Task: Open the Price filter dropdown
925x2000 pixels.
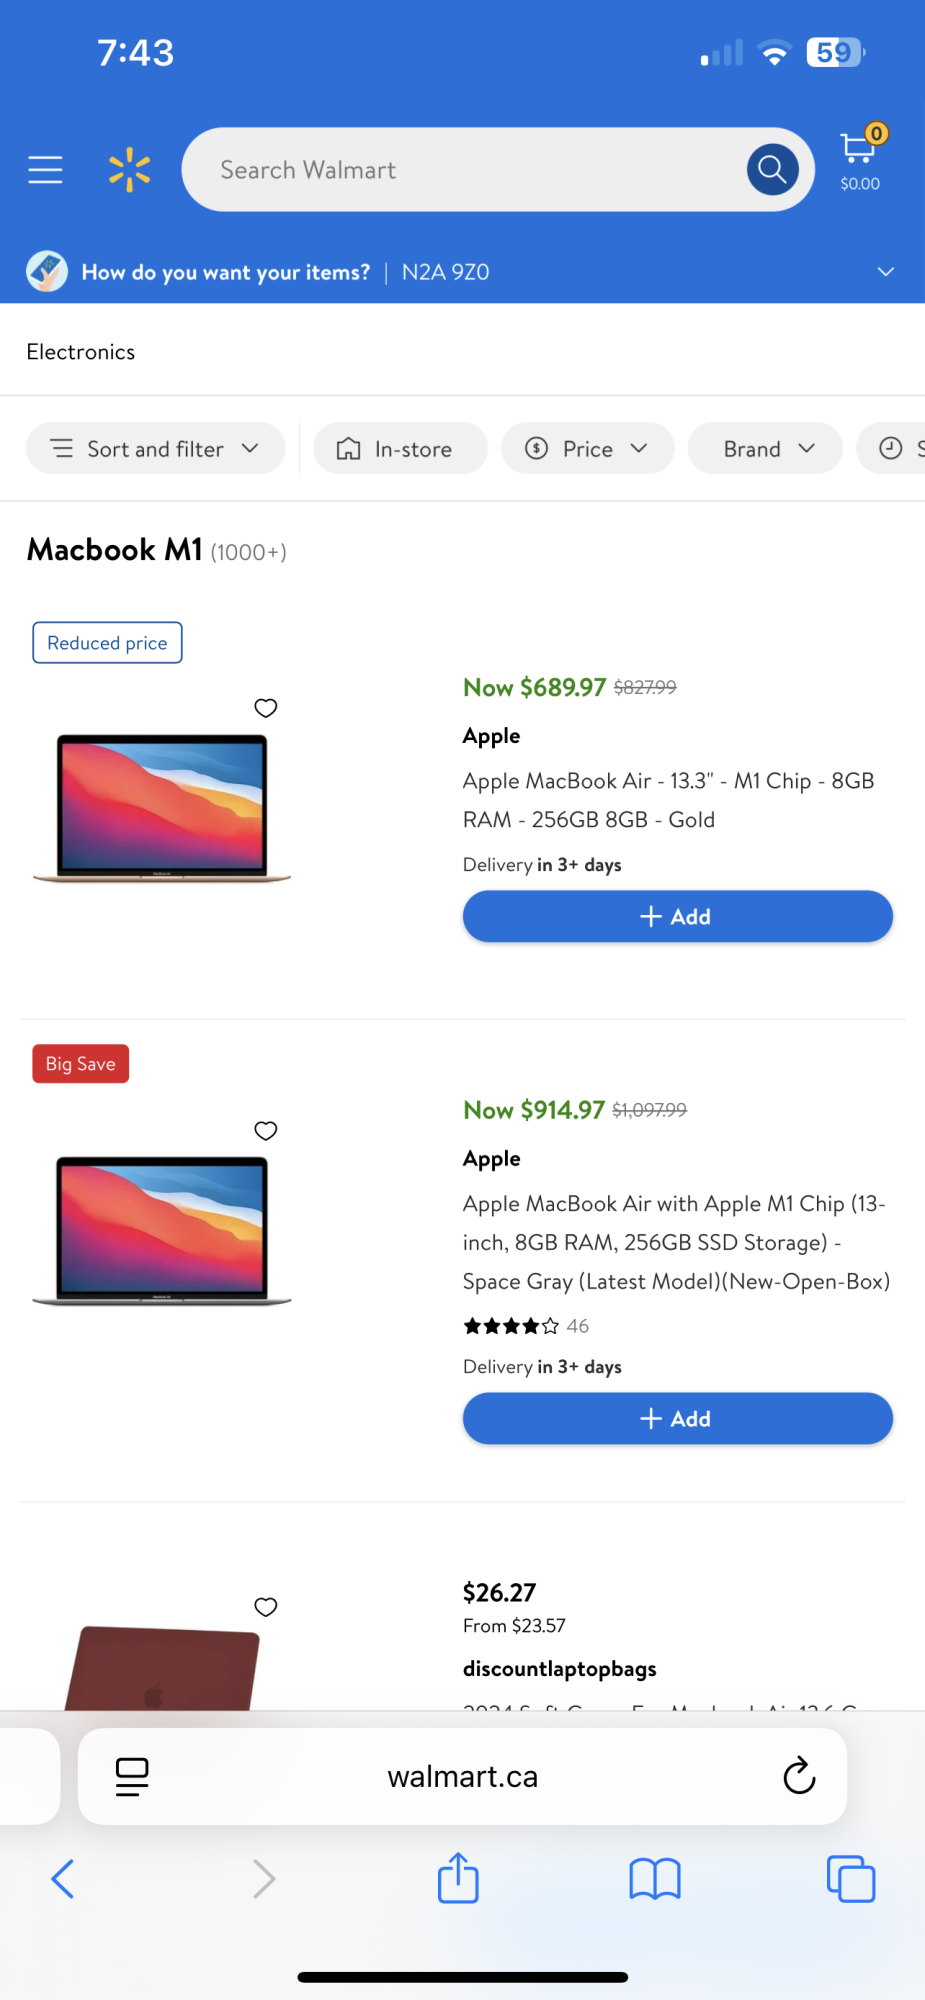Action: (587, 449)
